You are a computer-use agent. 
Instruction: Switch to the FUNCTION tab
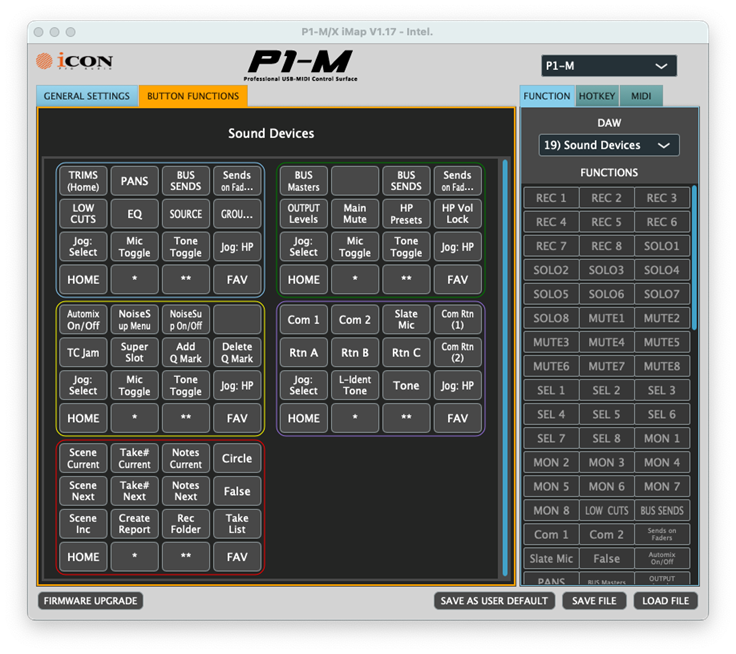[x=547, y=96]
